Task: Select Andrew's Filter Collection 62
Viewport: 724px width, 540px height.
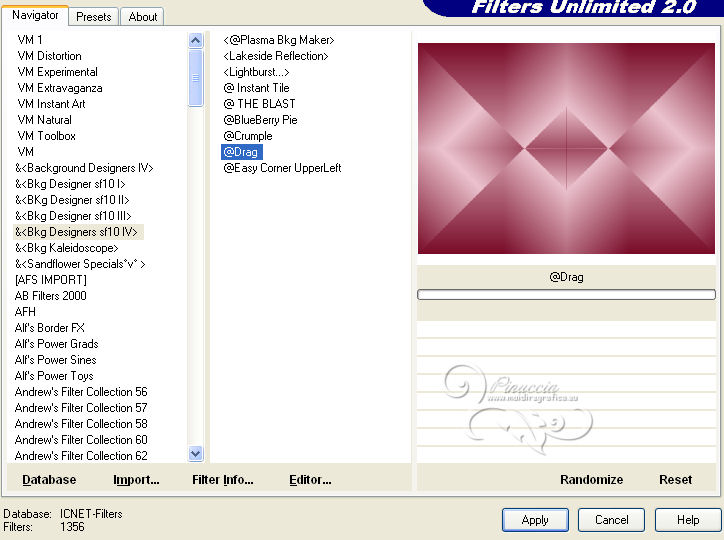Action: coord(81,456)
